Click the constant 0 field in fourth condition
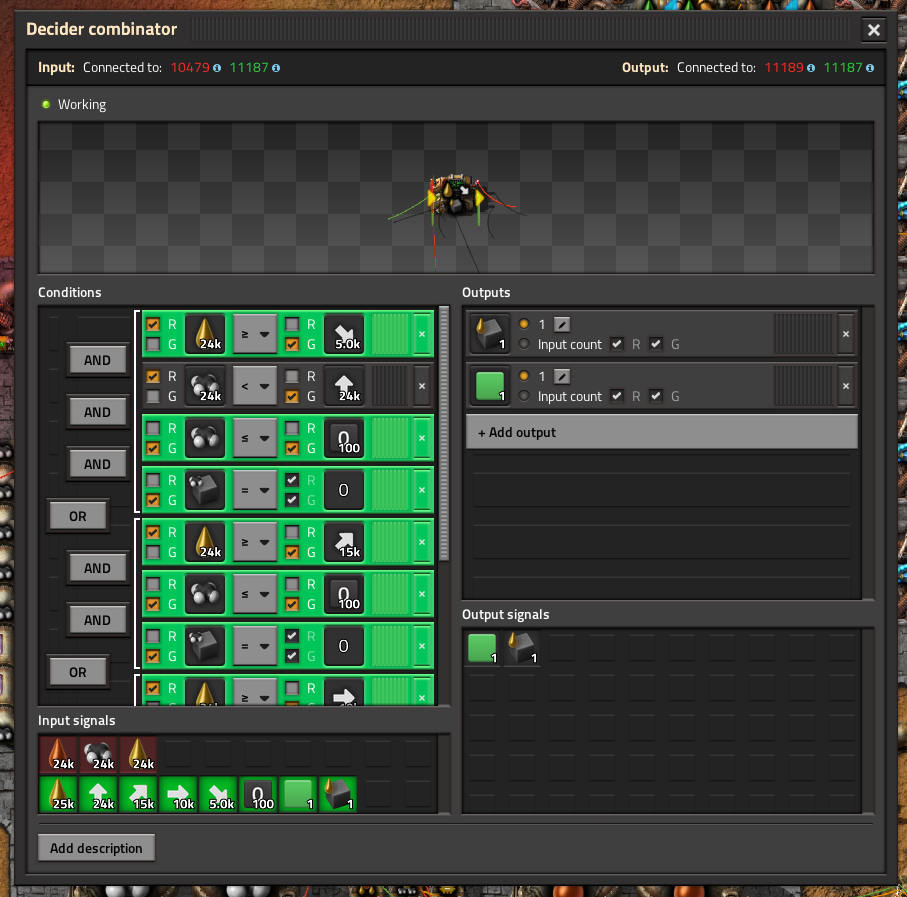907x897 pixels. point(343,490)
